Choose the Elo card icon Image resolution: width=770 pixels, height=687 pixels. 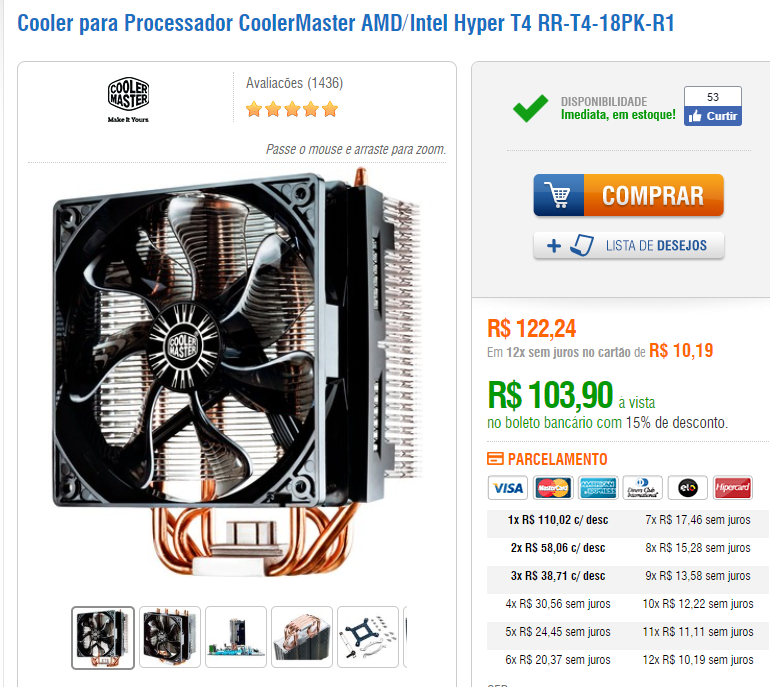pyautogui.click(x=688, y=488)
